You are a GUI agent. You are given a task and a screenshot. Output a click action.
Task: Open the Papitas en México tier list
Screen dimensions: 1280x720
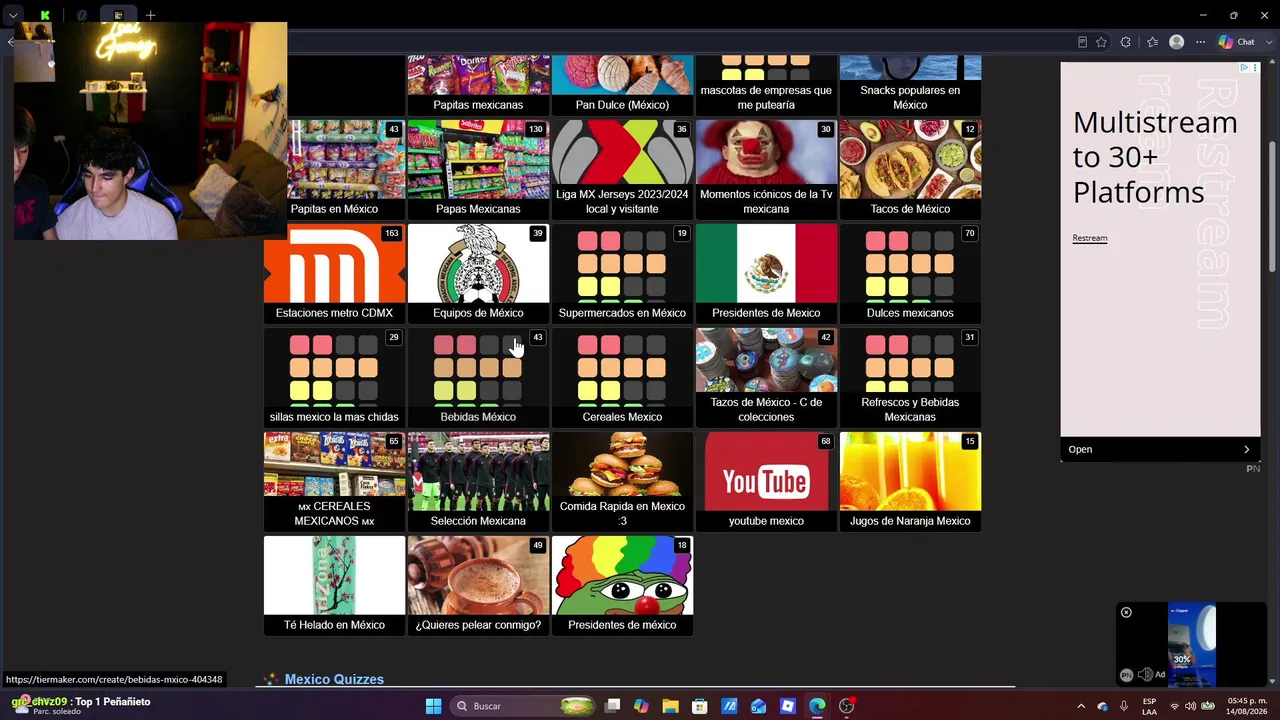coord(334,169)
